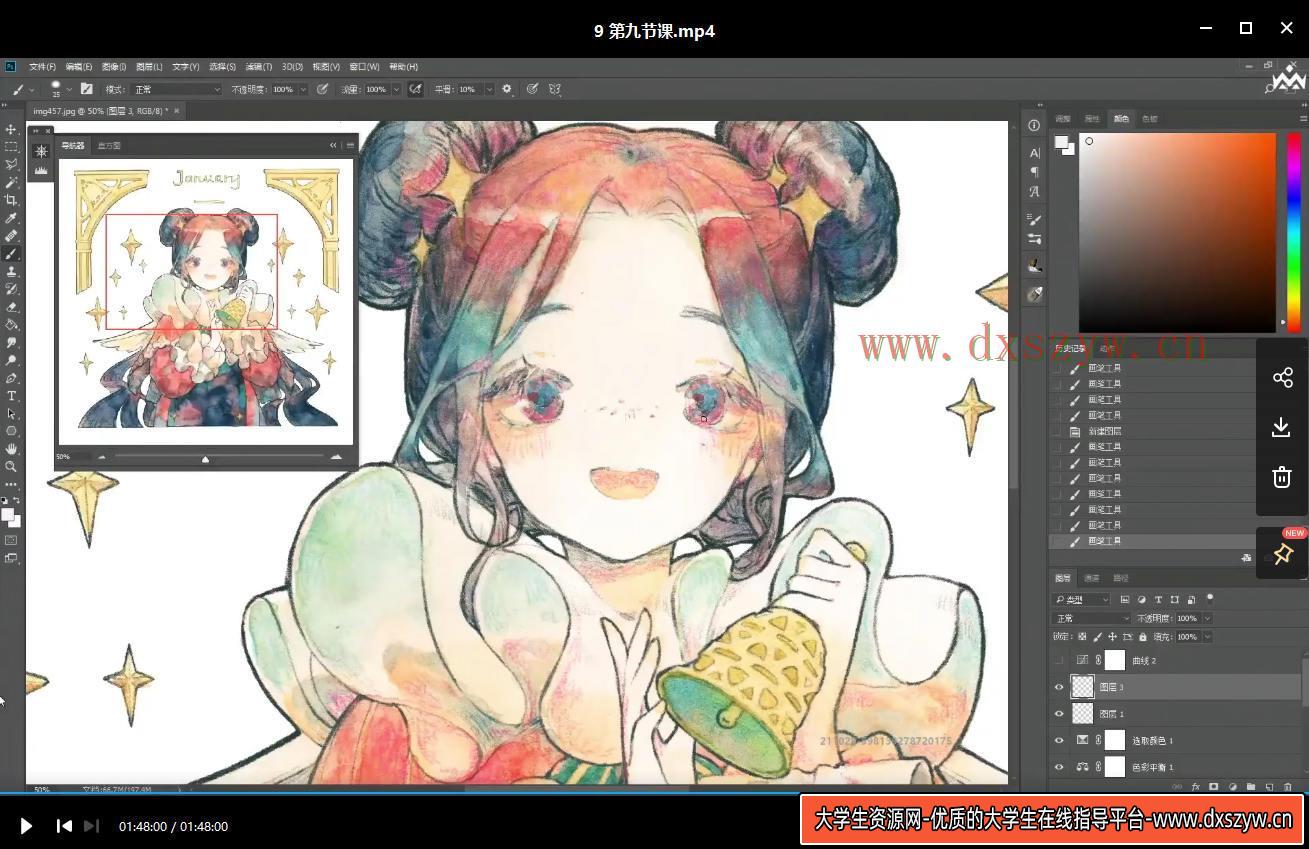Click the foreground color swatch in color panel
Screen dimensions: 1309x849
pos(1061,142)
